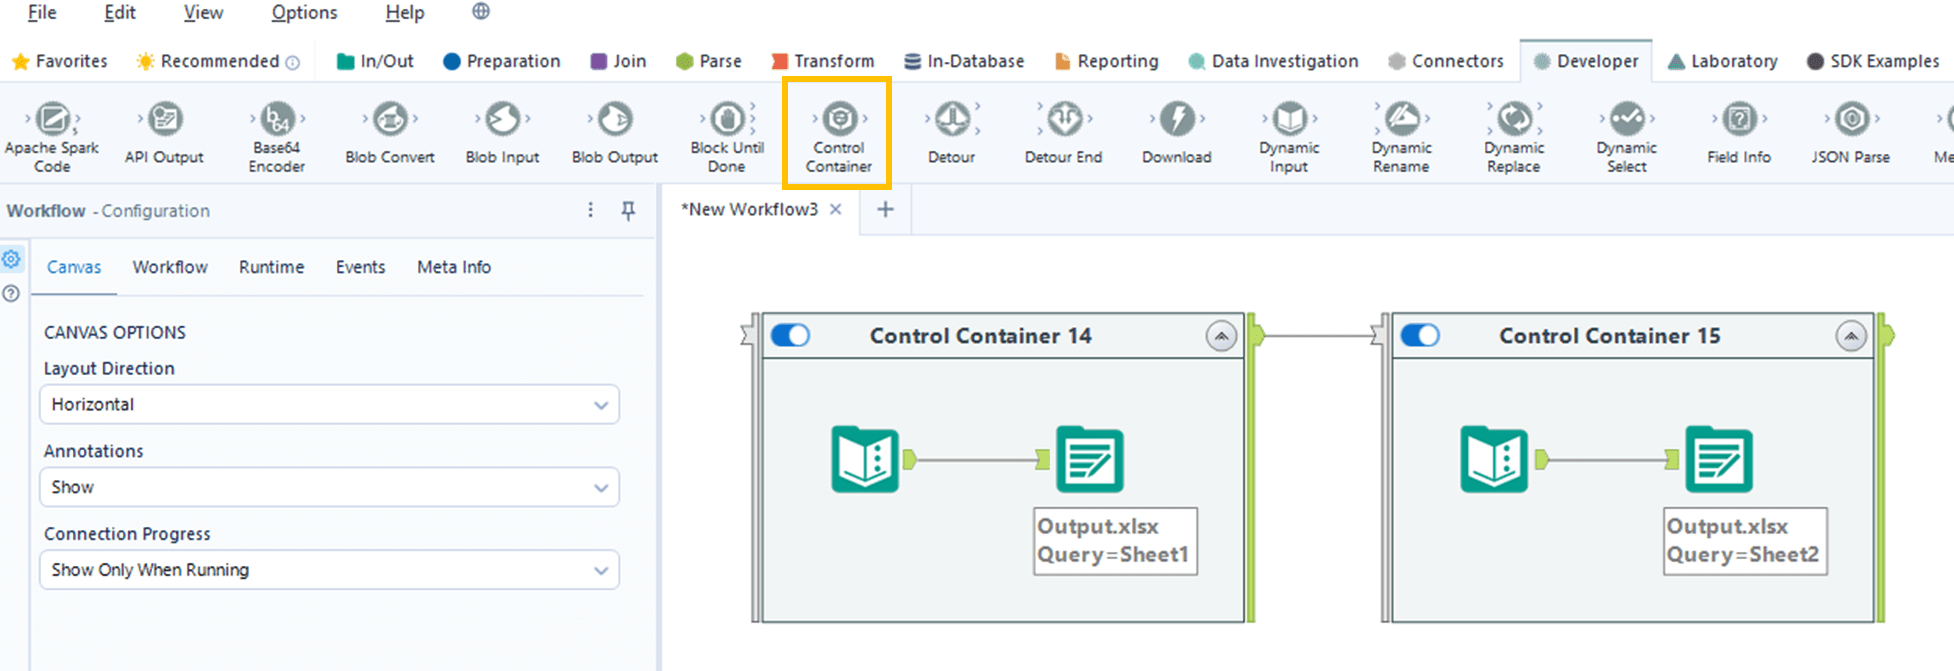The image size is (1954, 671).
Task: Select the Blob Convert tool
Action: [390, 133]
